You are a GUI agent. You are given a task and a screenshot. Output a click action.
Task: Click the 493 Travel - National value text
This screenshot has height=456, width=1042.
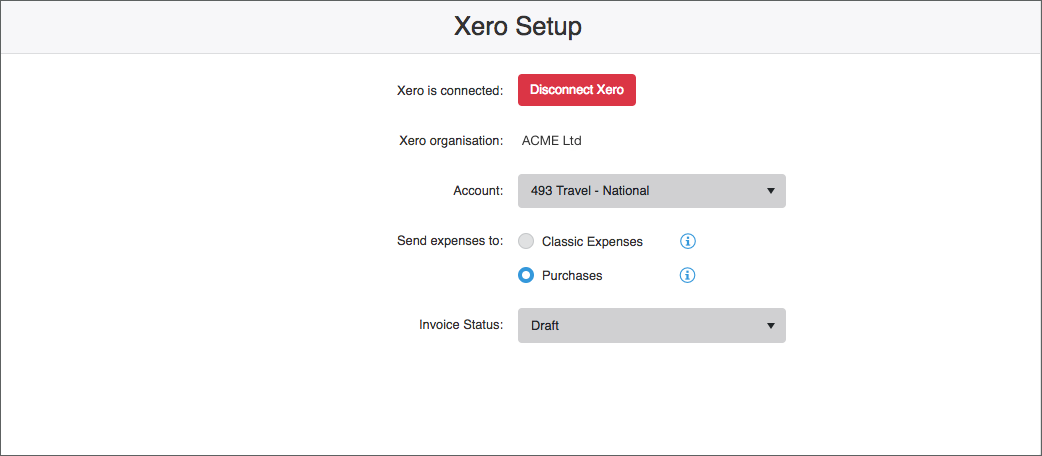tap(590, 191)
